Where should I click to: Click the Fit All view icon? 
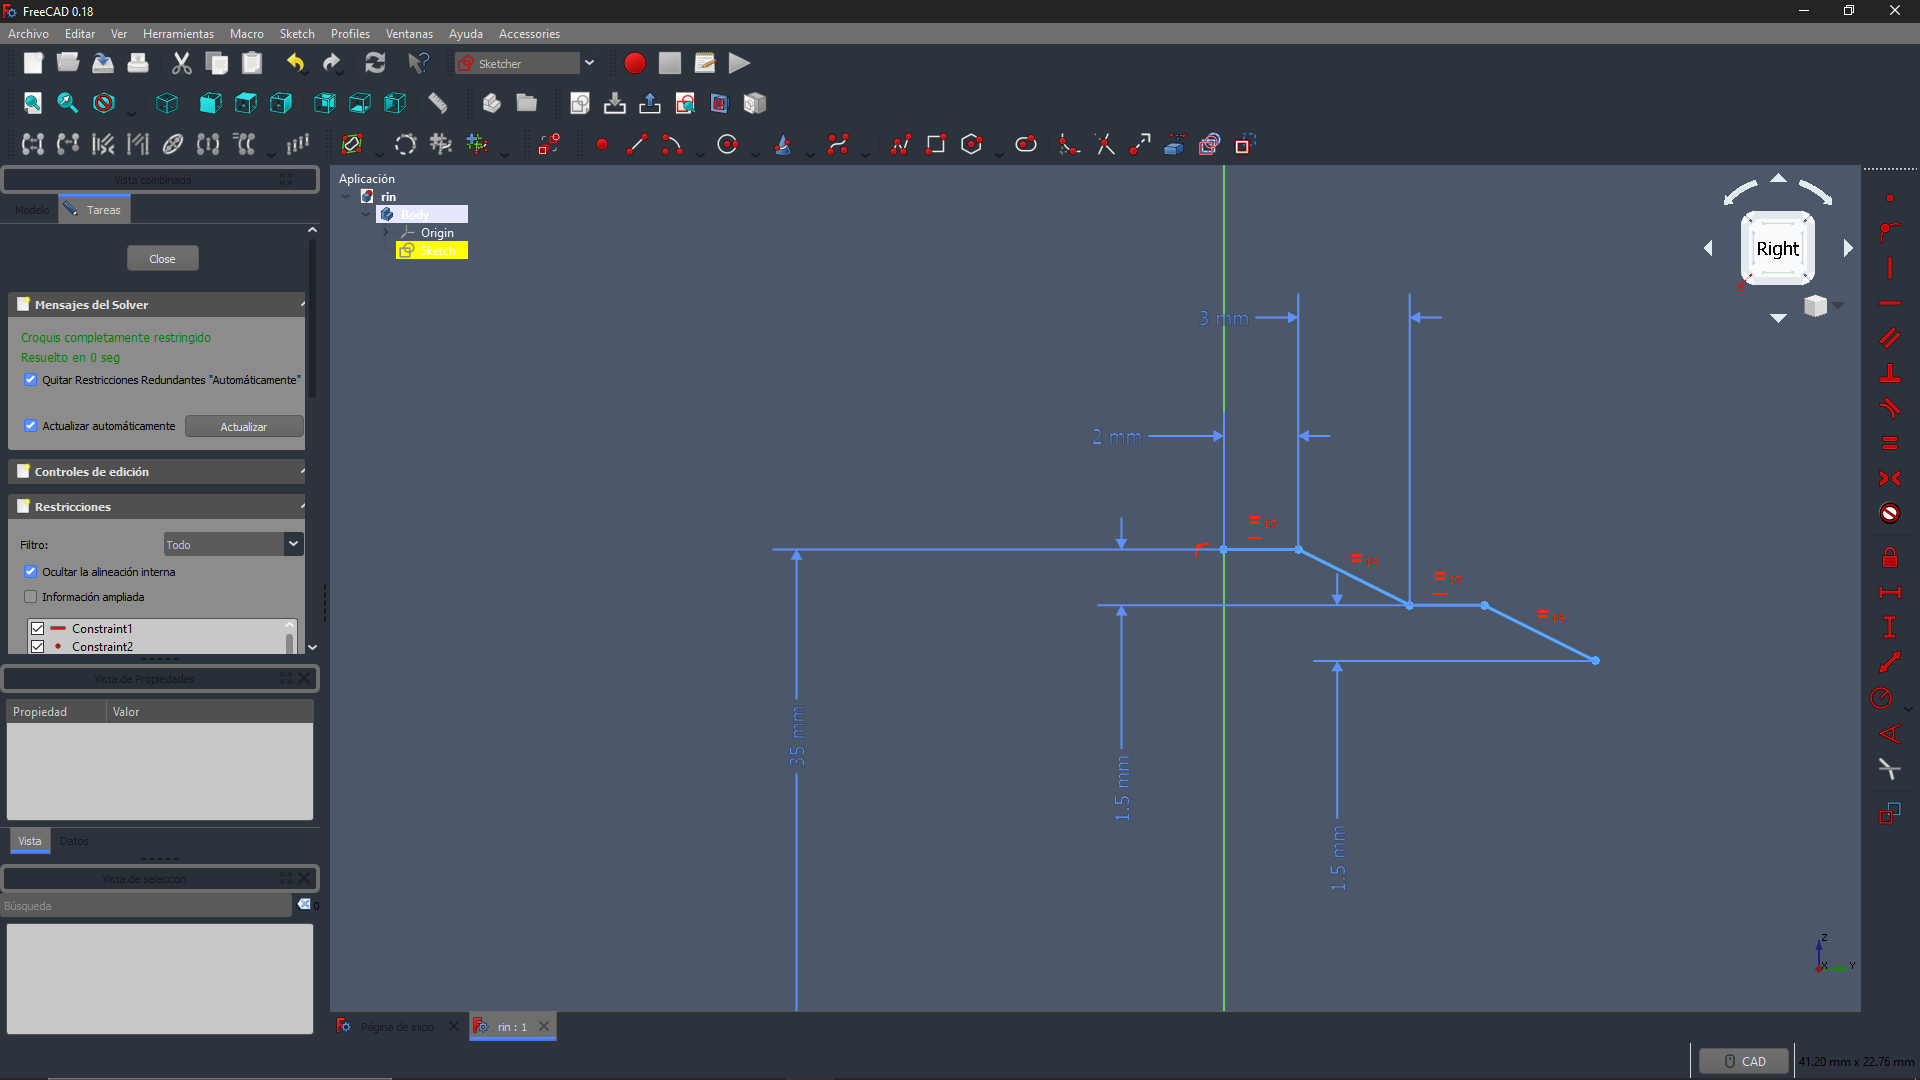click(x=33, y=104)
